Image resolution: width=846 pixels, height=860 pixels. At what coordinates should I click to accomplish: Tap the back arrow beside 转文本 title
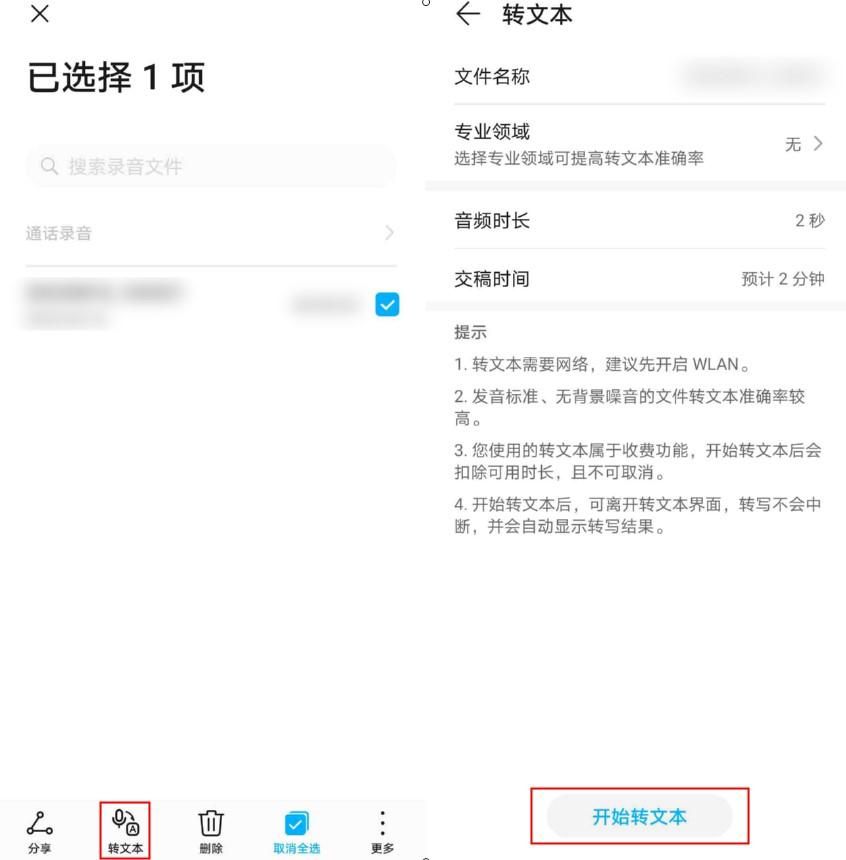click(x=468, y=14)
